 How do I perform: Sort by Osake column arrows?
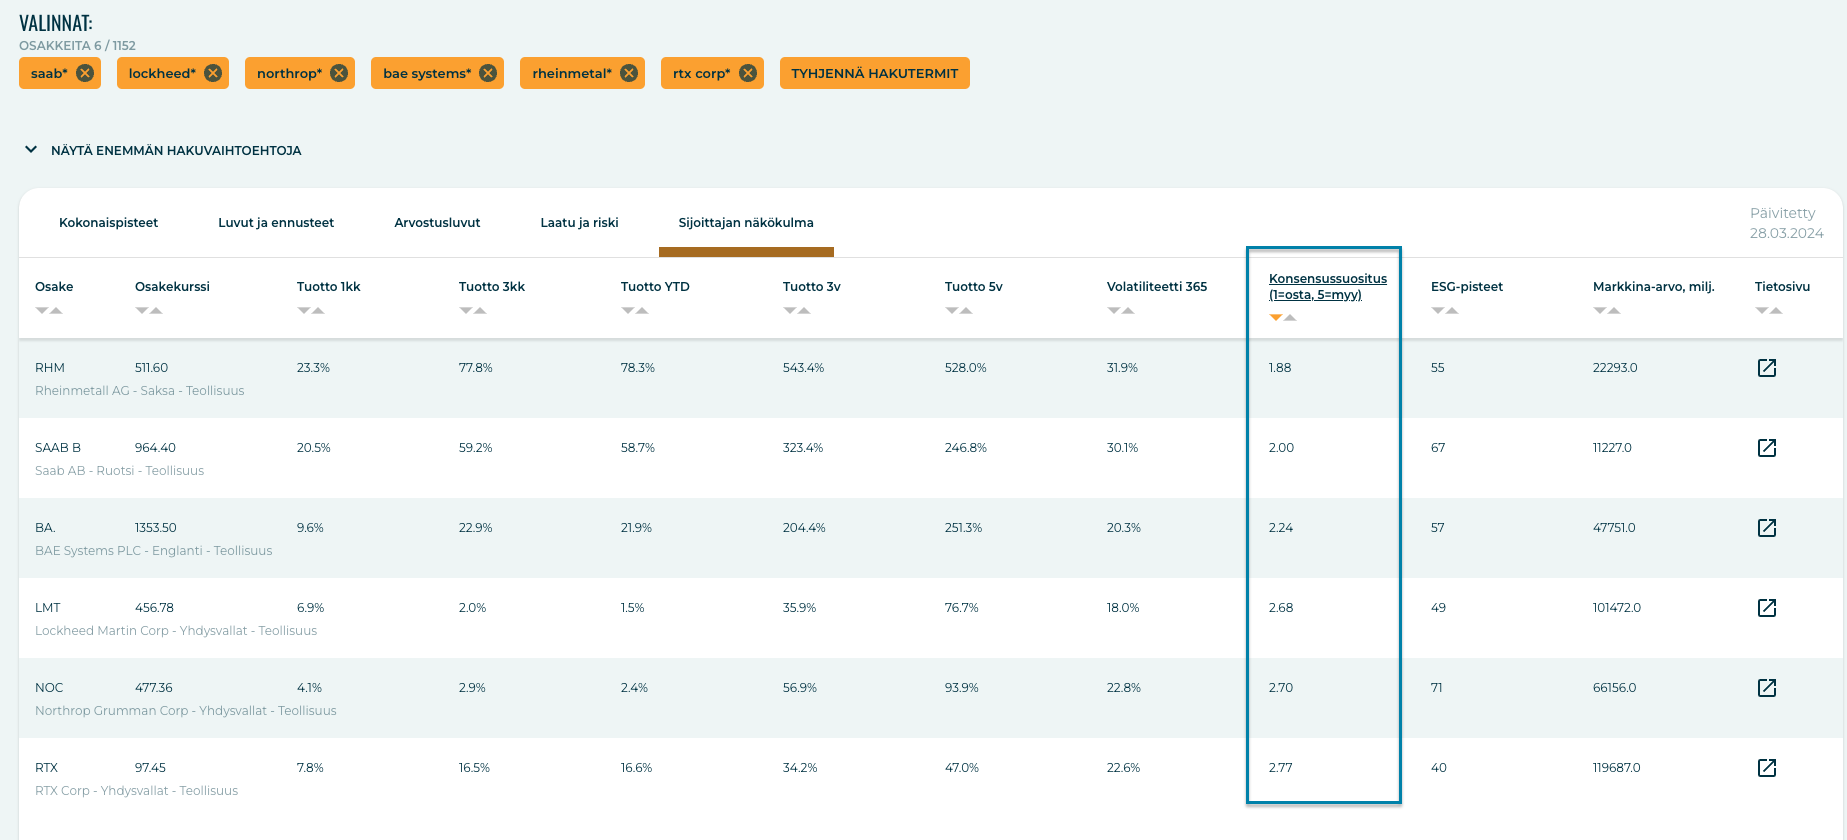(49, 310)
